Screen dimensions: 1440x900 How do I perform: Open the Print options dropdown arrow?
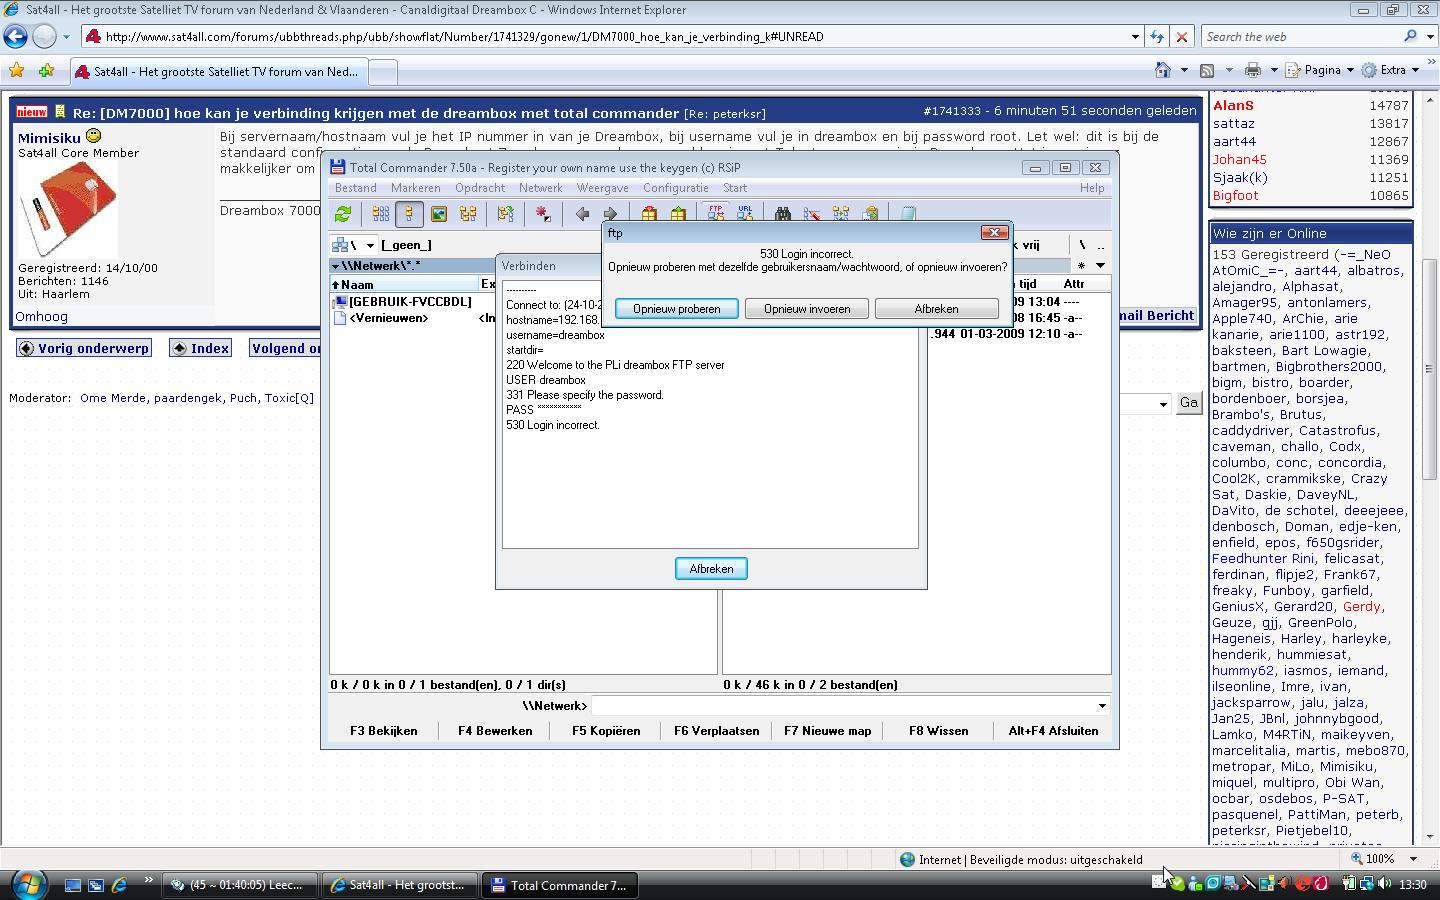[1274, 70]
